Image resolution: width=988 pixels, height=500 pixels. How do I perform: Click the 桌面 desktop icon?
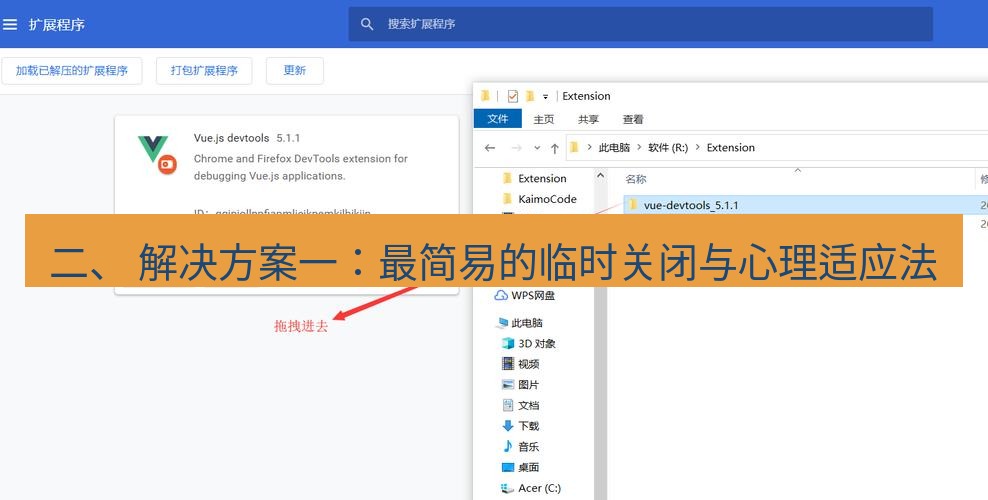508,467
